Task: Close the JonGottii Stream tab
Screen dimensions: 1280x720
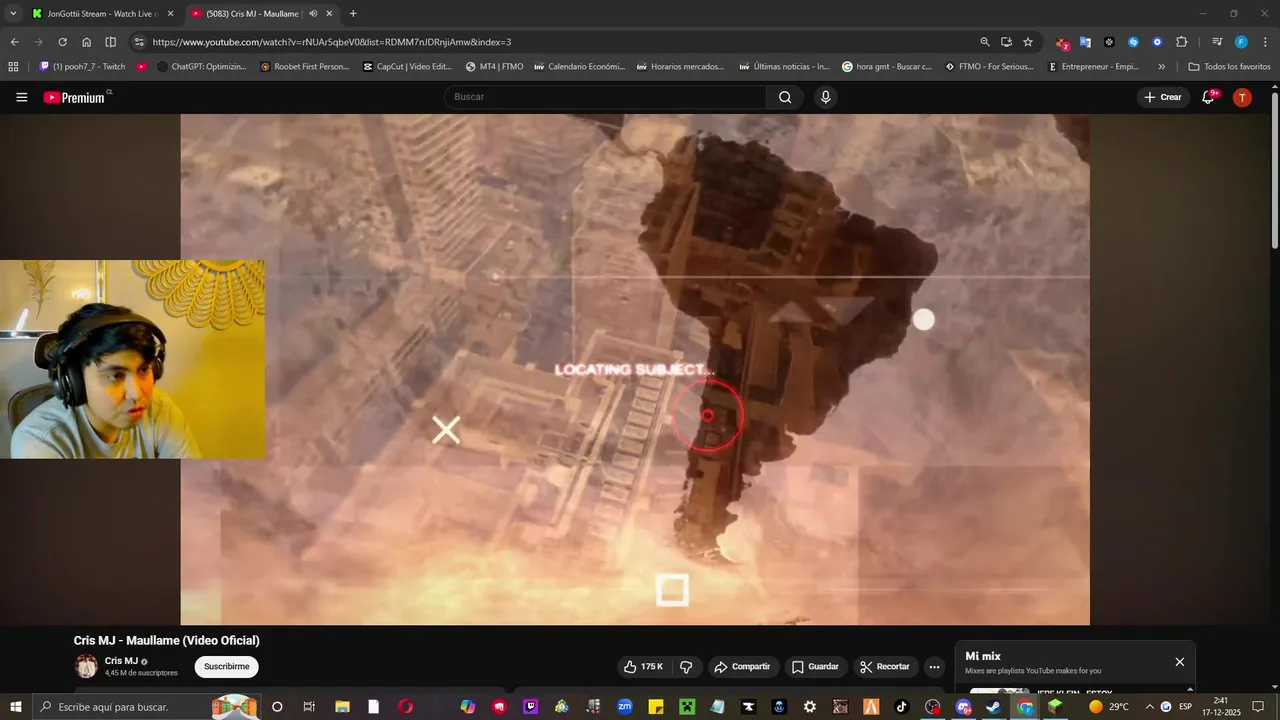Action: click(x=170, y=13)
